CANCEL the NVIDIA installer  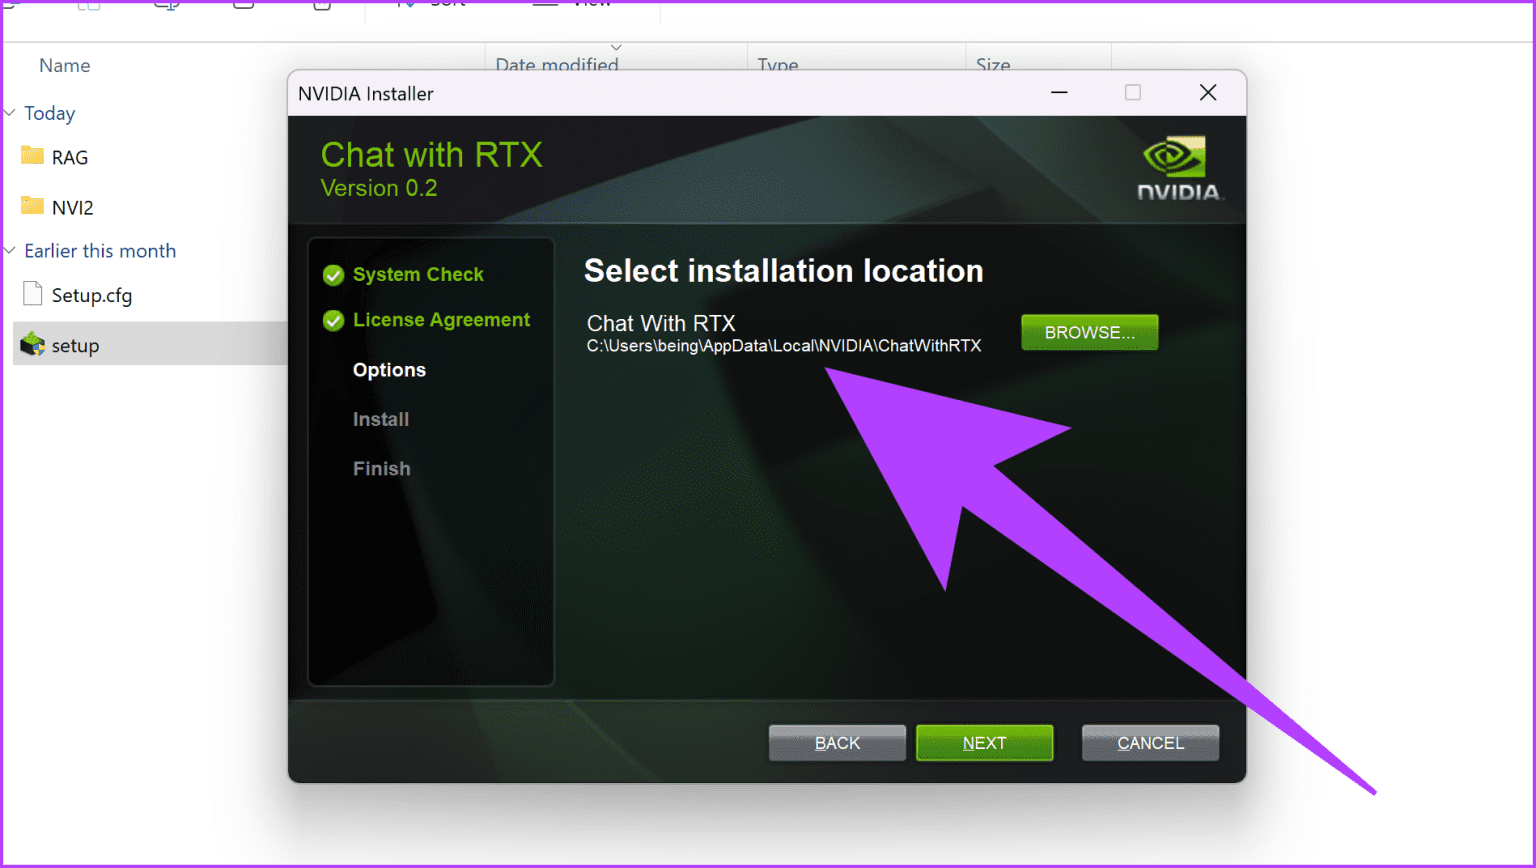coord(1150,743)
